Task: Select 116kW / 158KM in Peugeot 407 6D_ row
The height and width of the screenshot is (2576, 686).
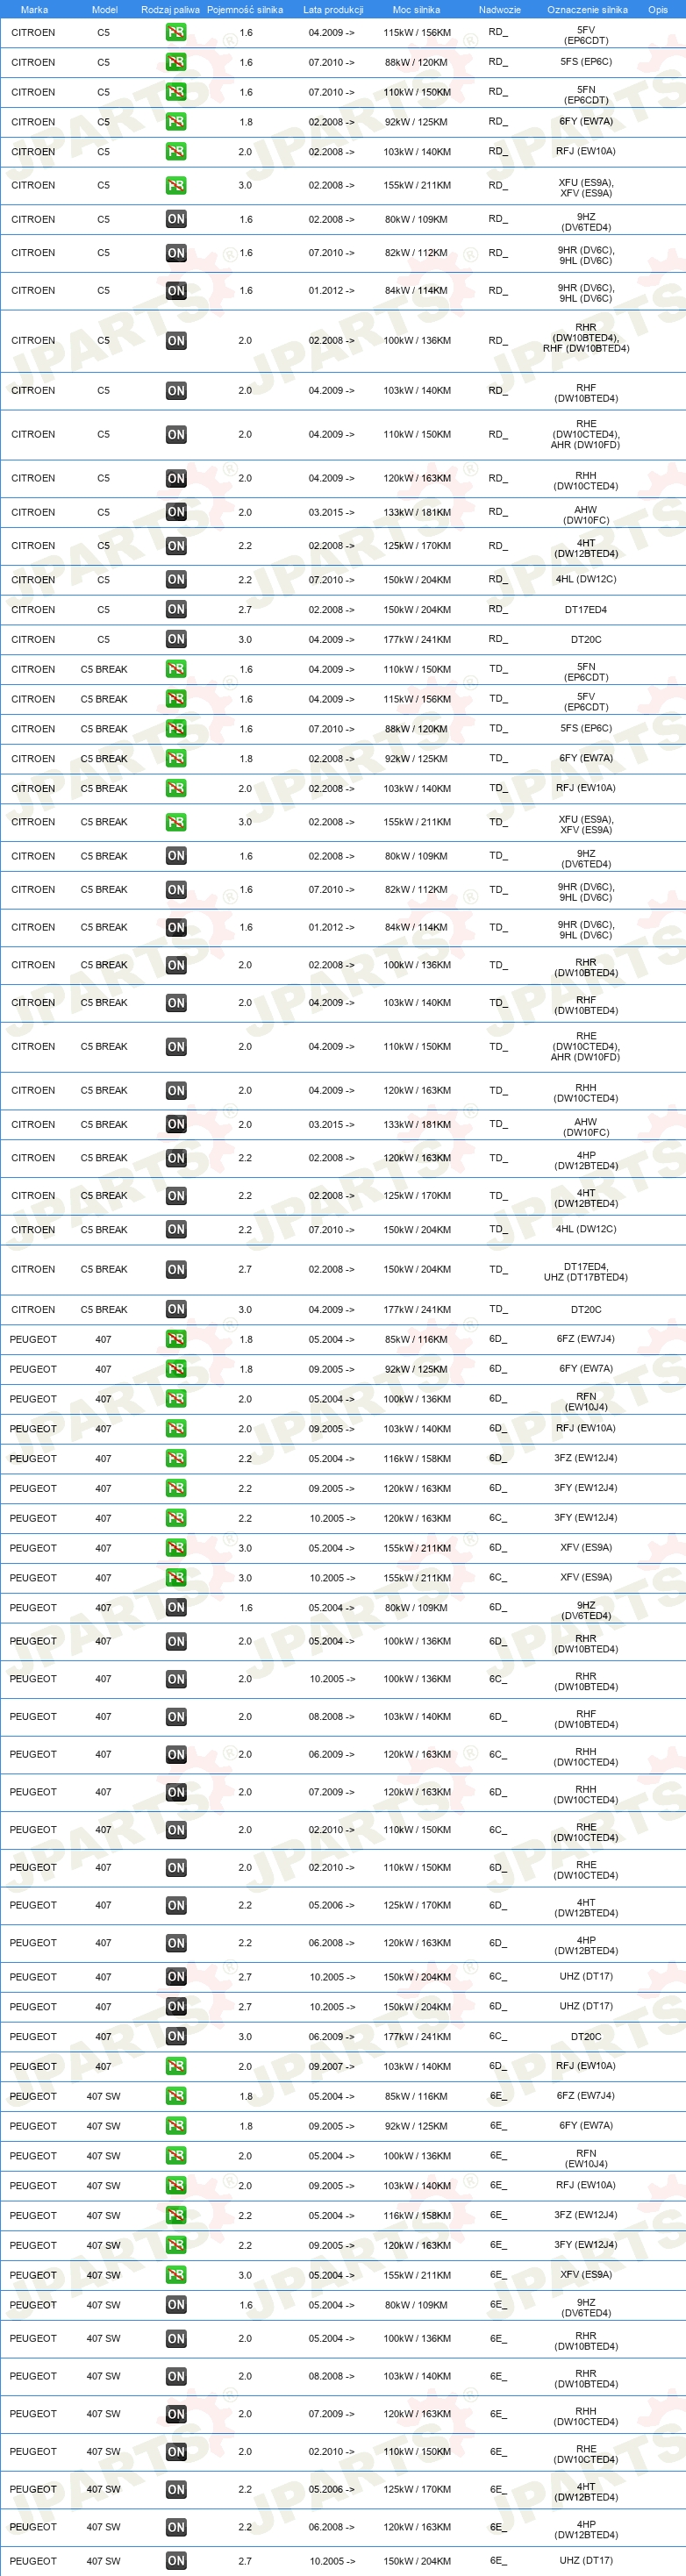Action: tap(417, 1458)
